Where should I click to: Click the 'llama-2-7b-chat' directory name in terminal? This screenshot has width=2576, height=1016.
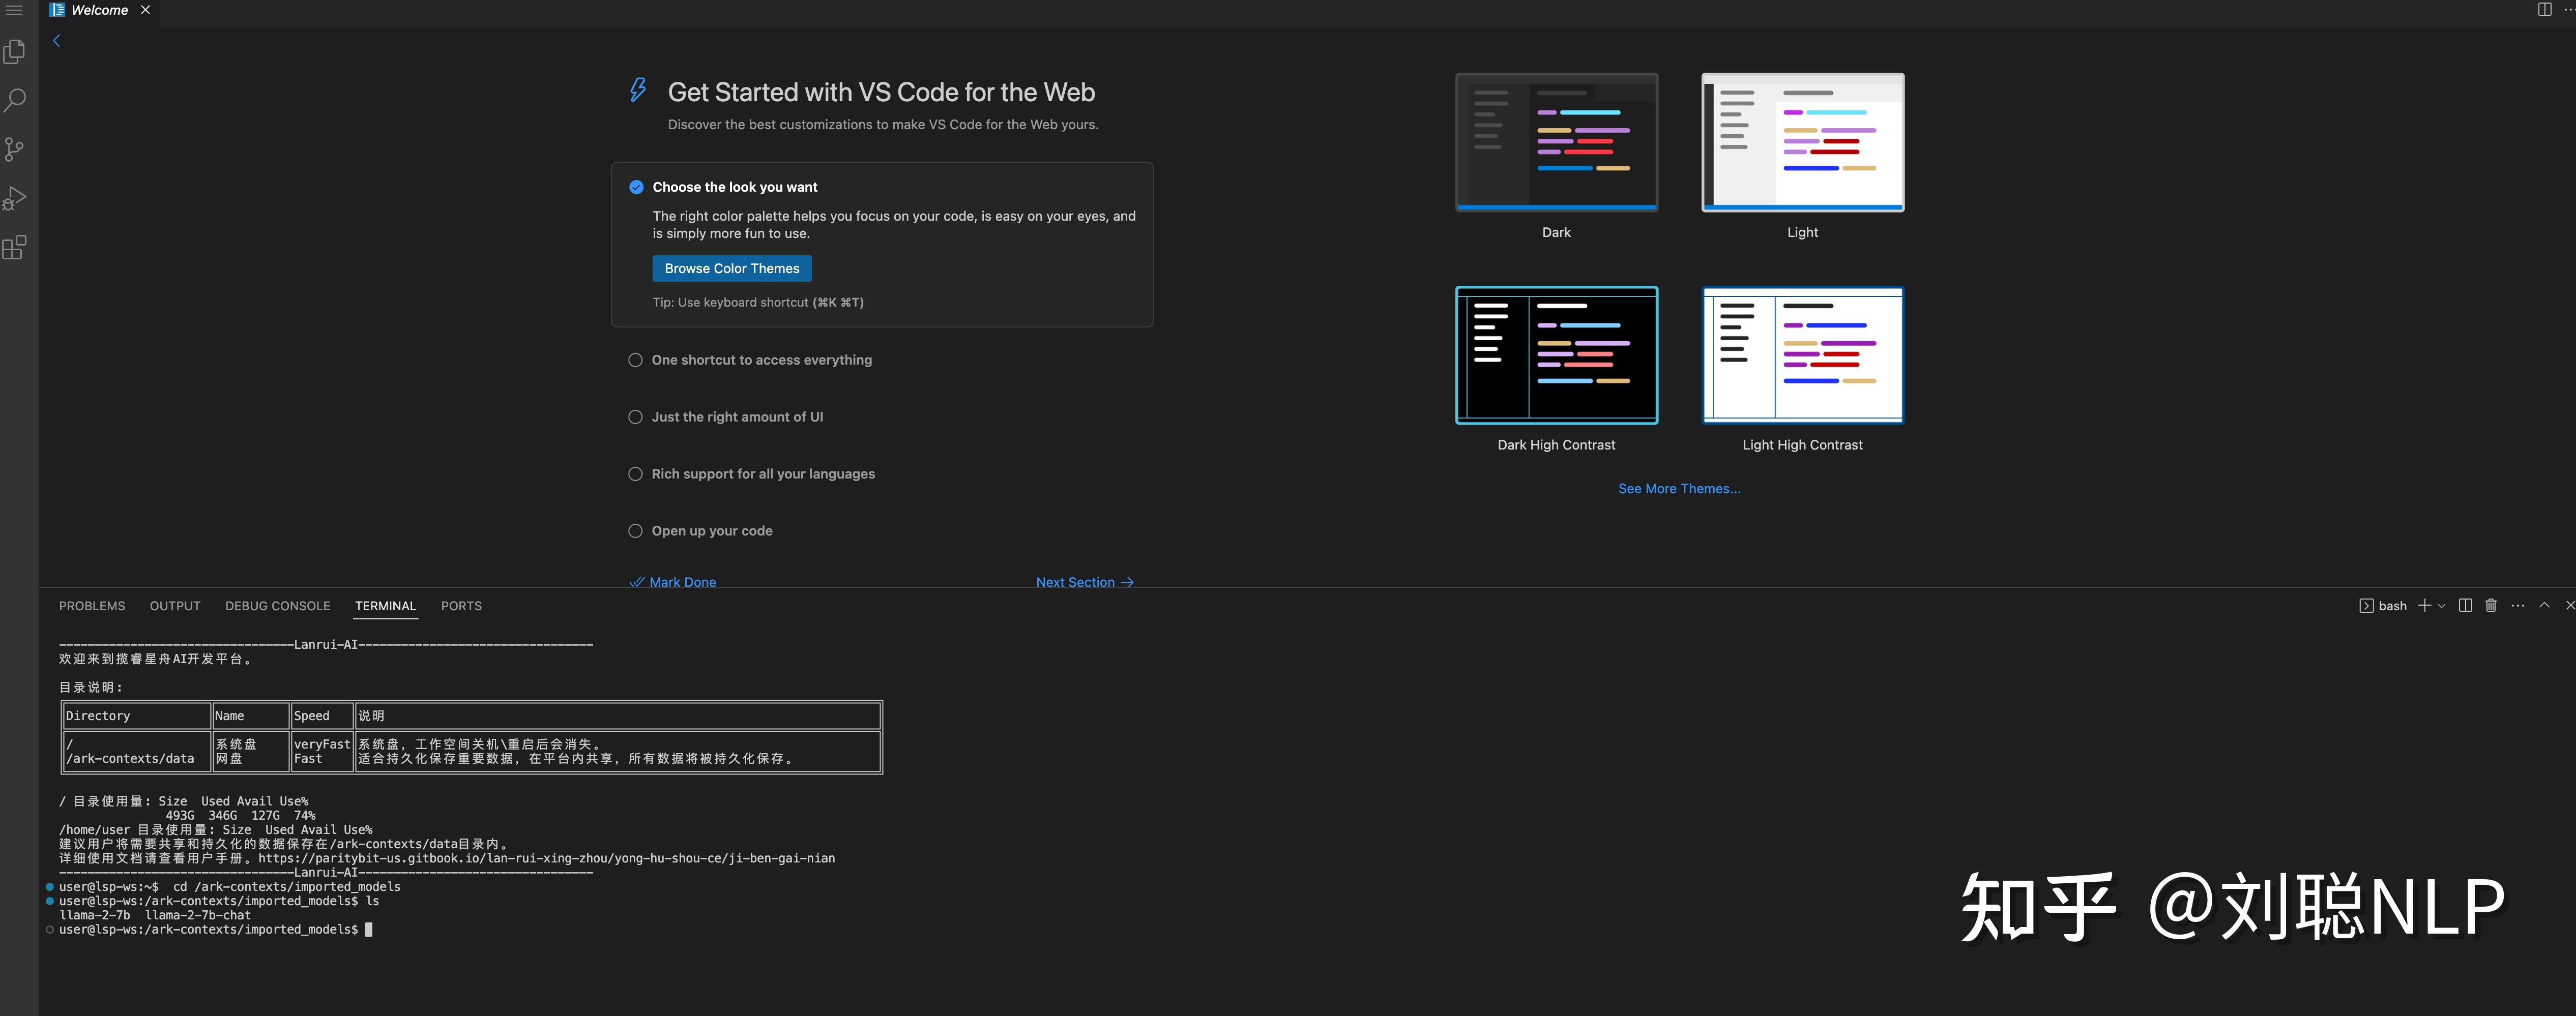coord(198,915)
